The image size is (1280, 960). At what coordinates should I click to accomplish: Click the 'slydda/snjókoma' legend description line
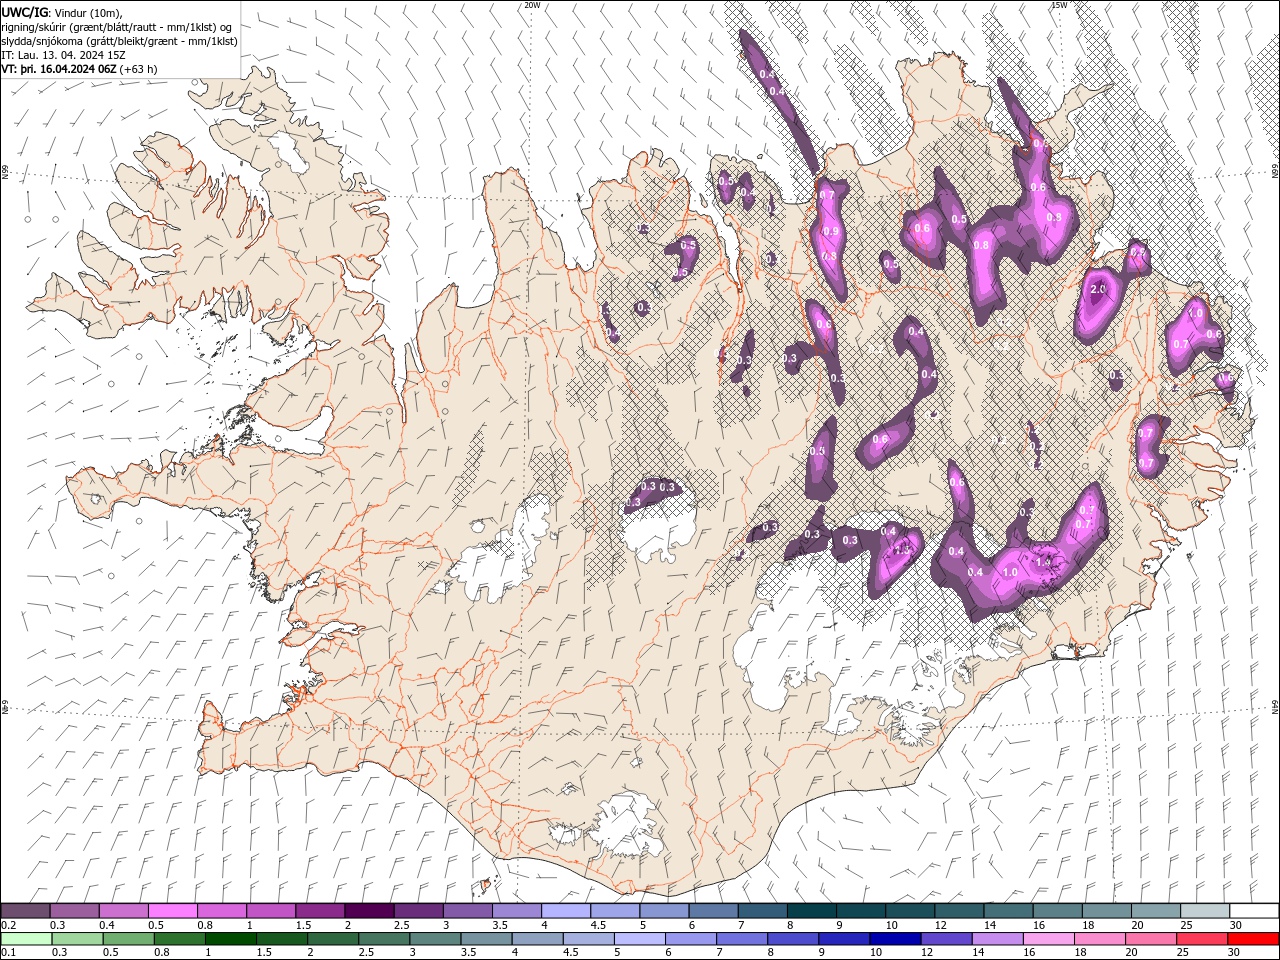point(120,41)
